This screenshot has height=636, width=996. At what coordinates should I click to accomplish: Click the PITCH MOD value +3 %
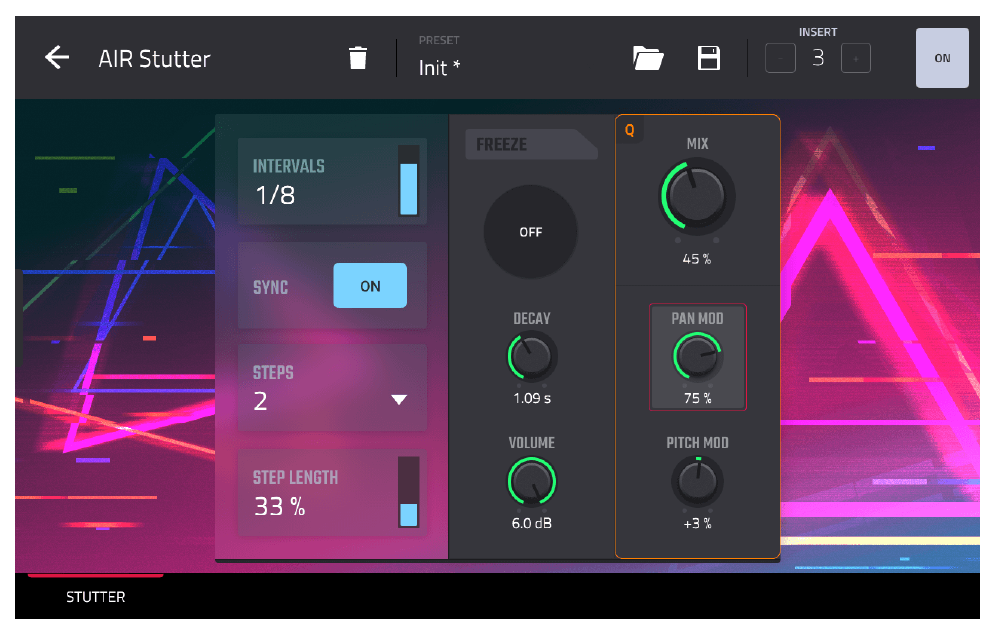tap(697, 524)
